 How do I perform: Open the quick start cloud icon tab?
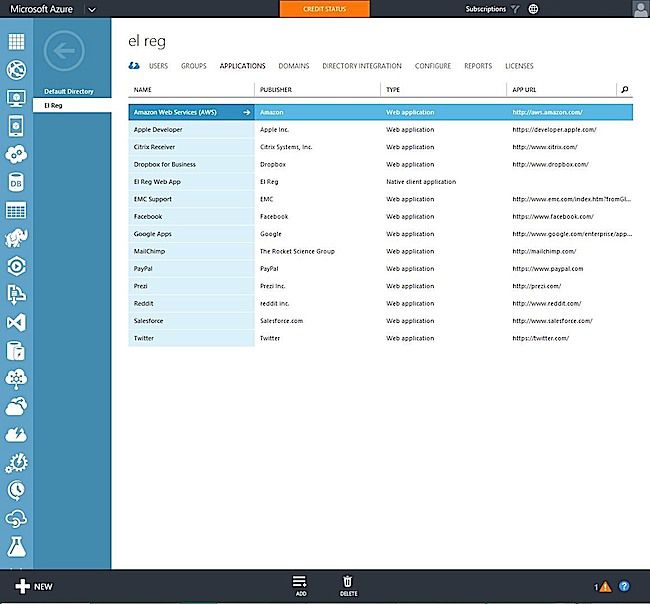pyautogui.click(x=134, y=66)
